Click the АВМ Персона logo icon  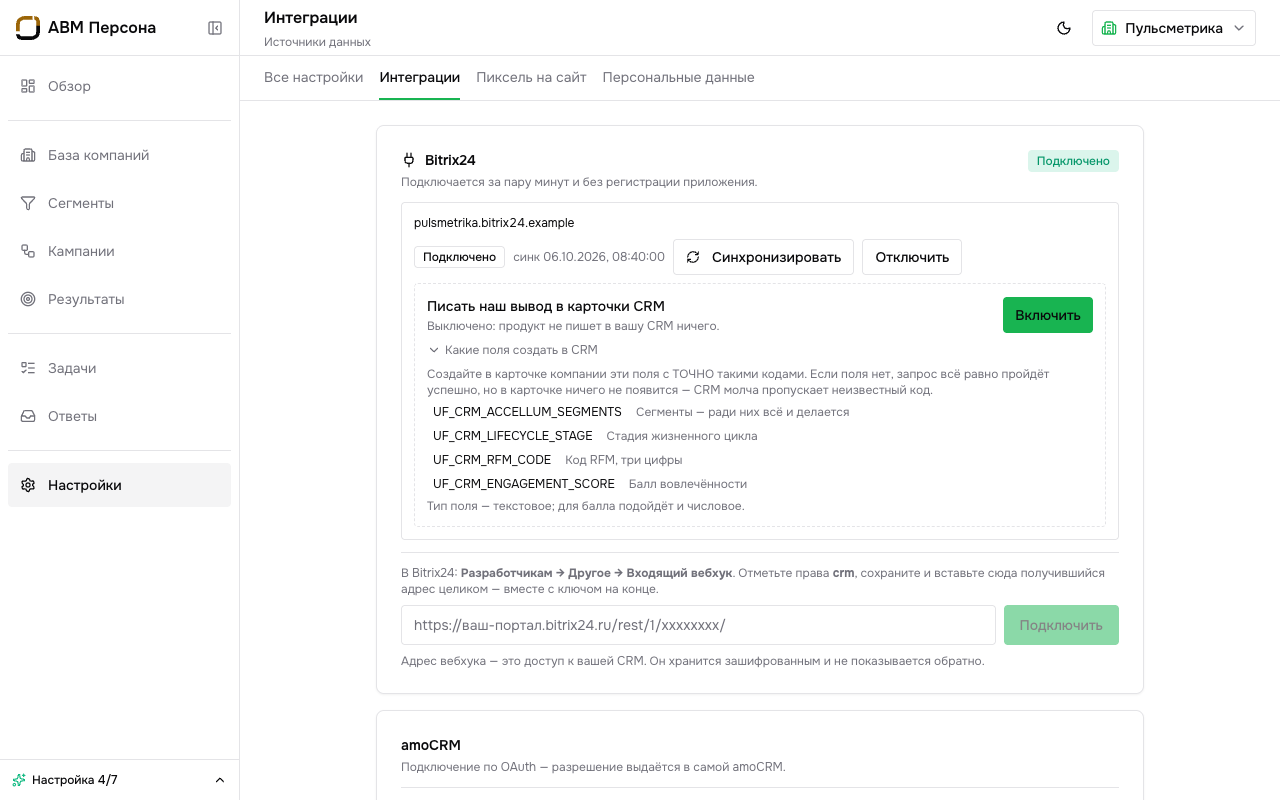coord(28,28)
